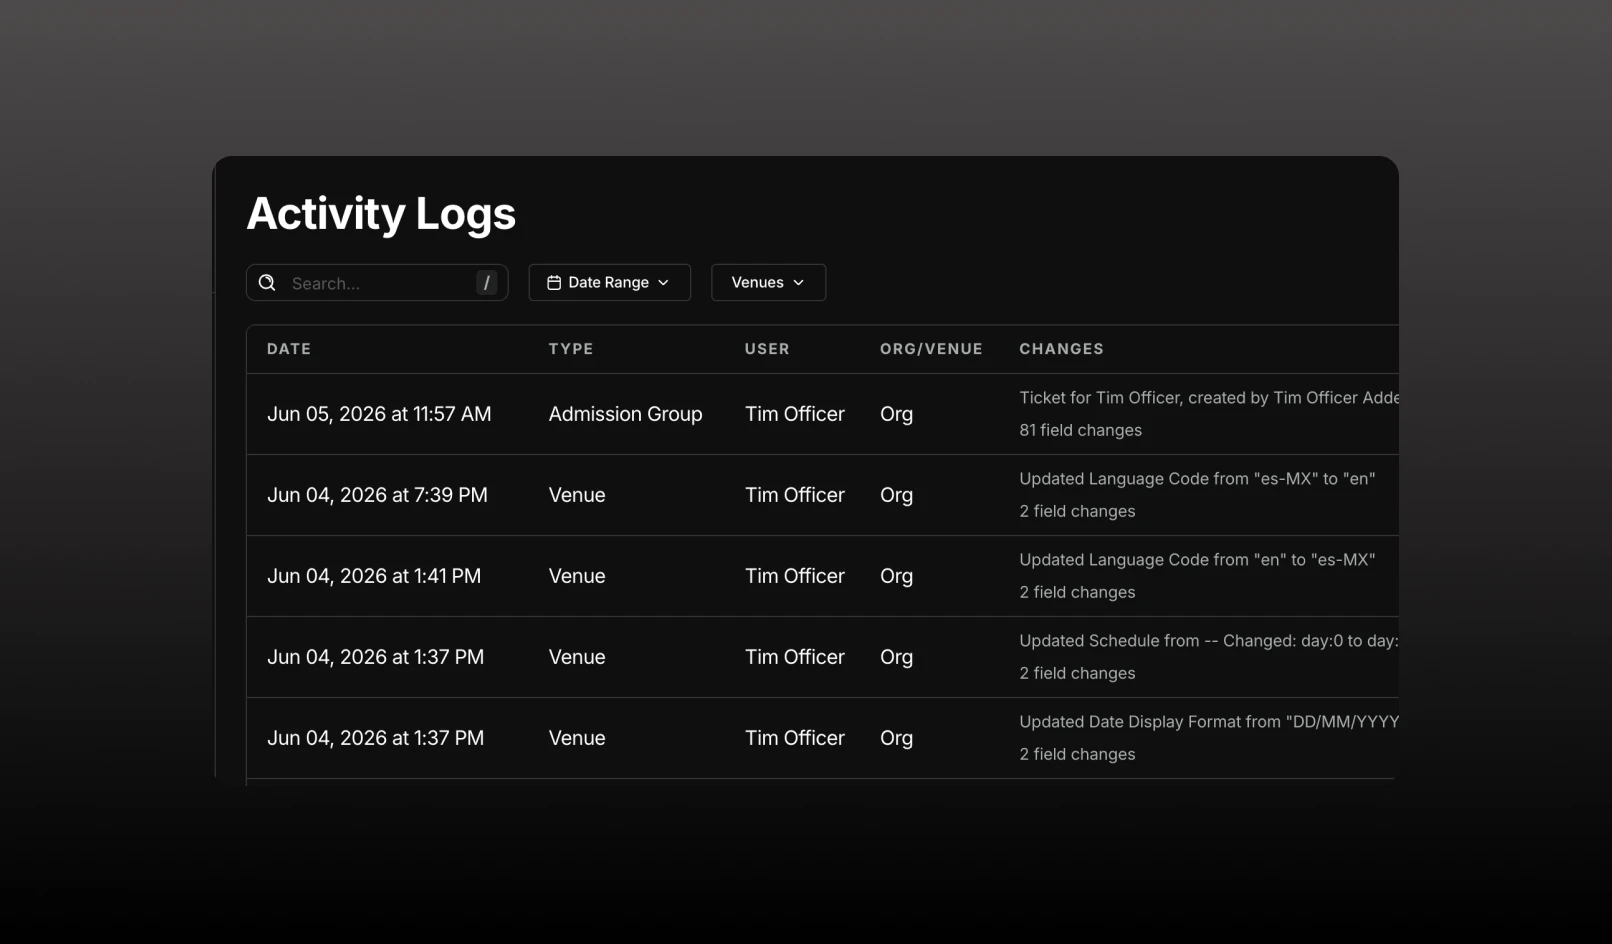Click the search magnifier icon
This screenshot has width=1612, height=944.
tap(267, 283)
